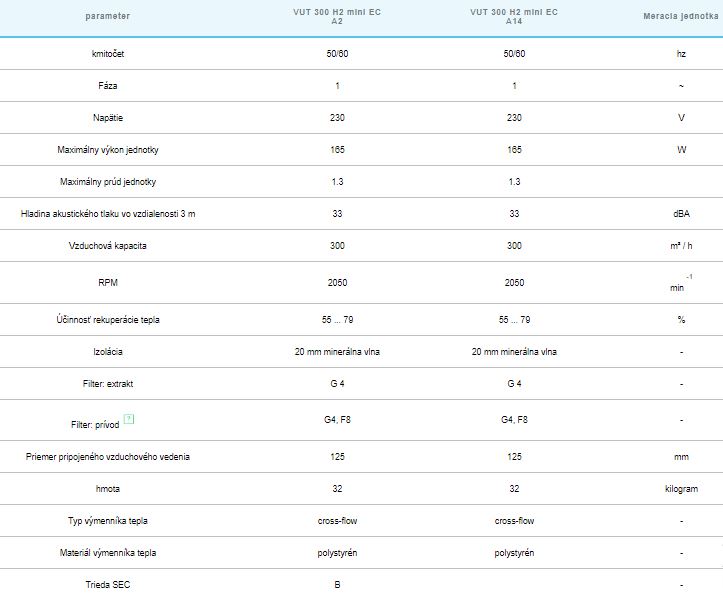Click 'Priemer pripojeného vzduchového vedenia' label
The image size is (723, 599).
click(107, 457)
